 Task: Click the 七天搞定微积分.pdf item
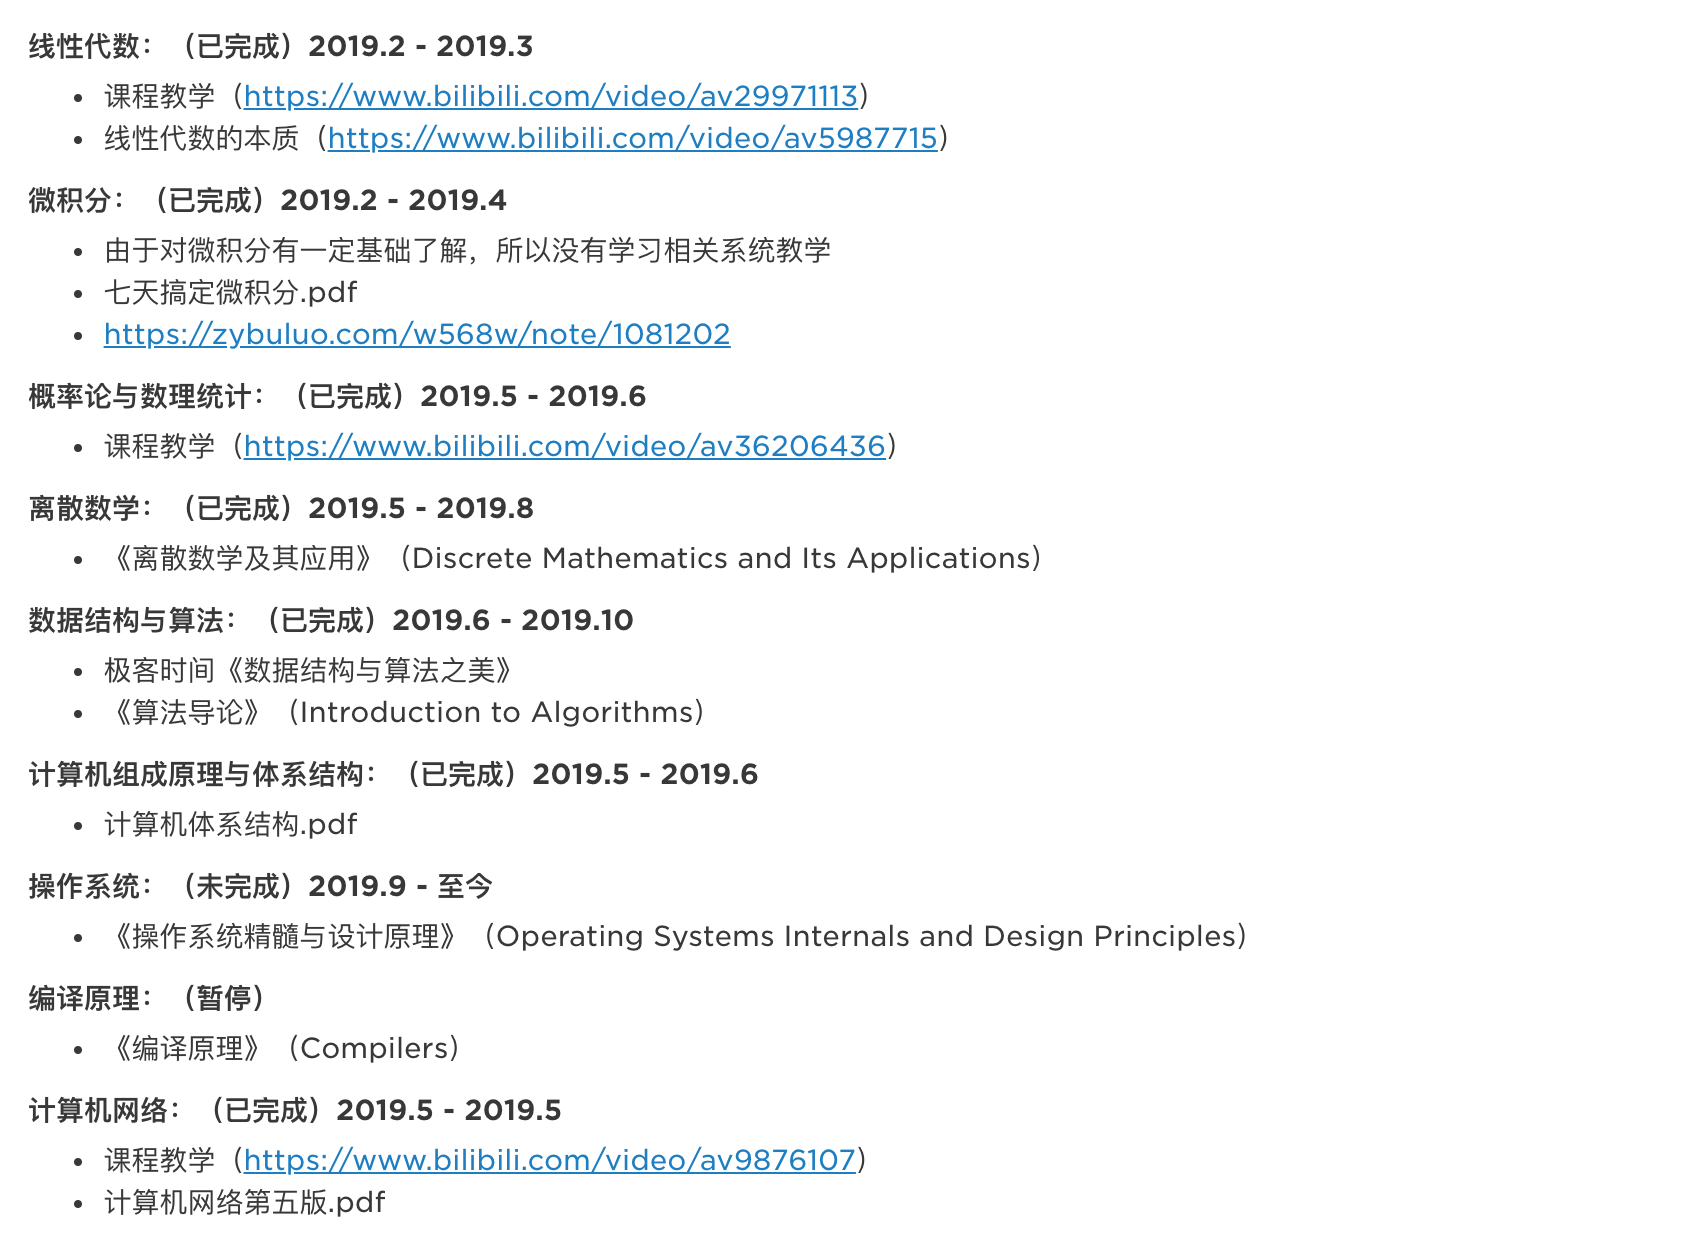pos(231,292)
